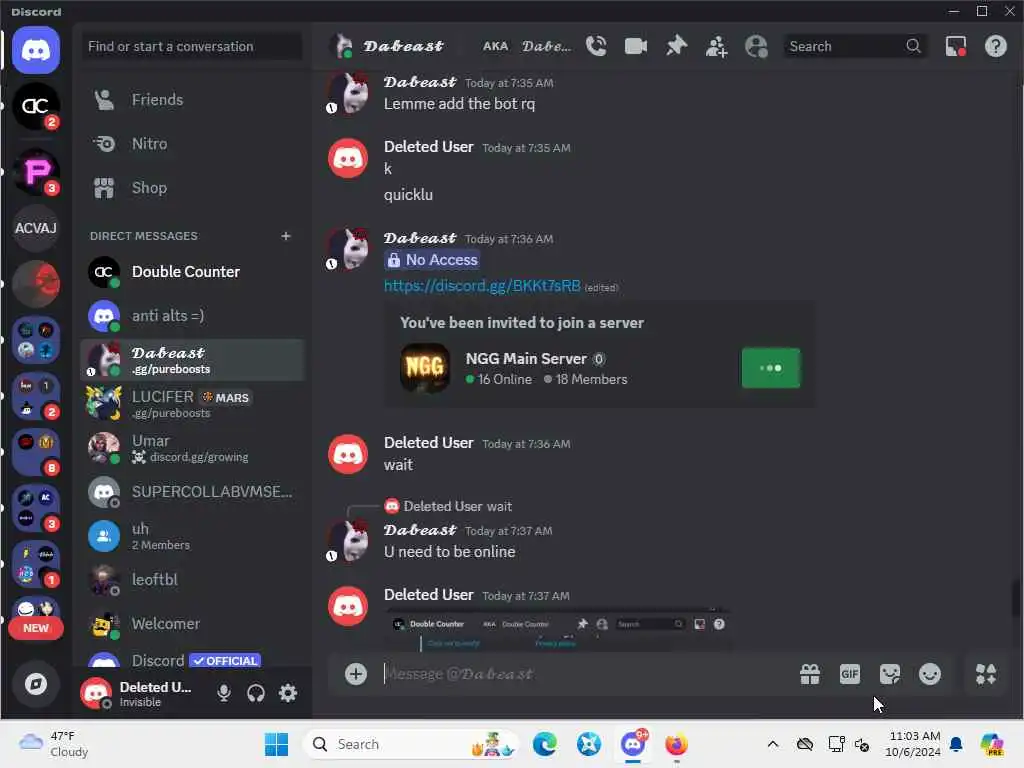Open the Explore Discoverable Servers compass icon
Image resolution: width=1024 pixels, height=768 pixels.
[36, 684]
